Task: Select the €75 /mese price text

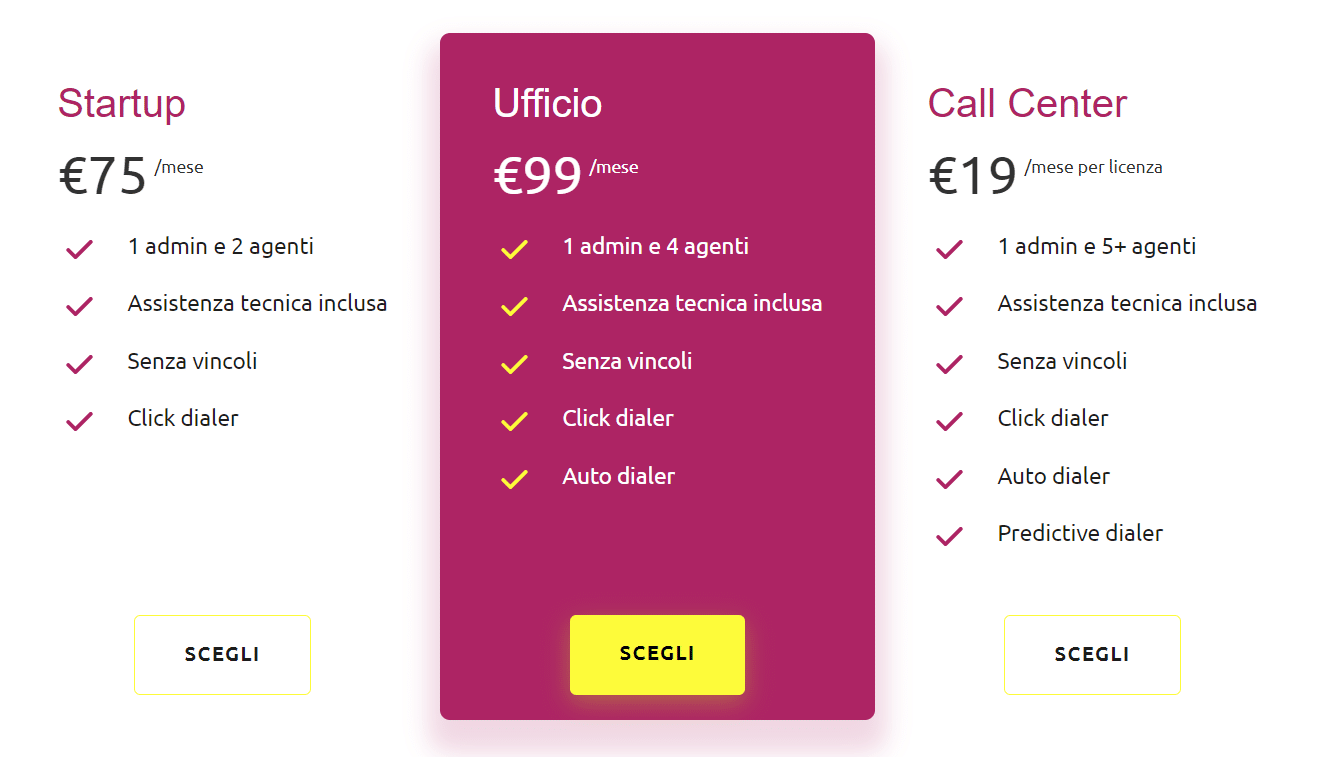Action: 103,175
